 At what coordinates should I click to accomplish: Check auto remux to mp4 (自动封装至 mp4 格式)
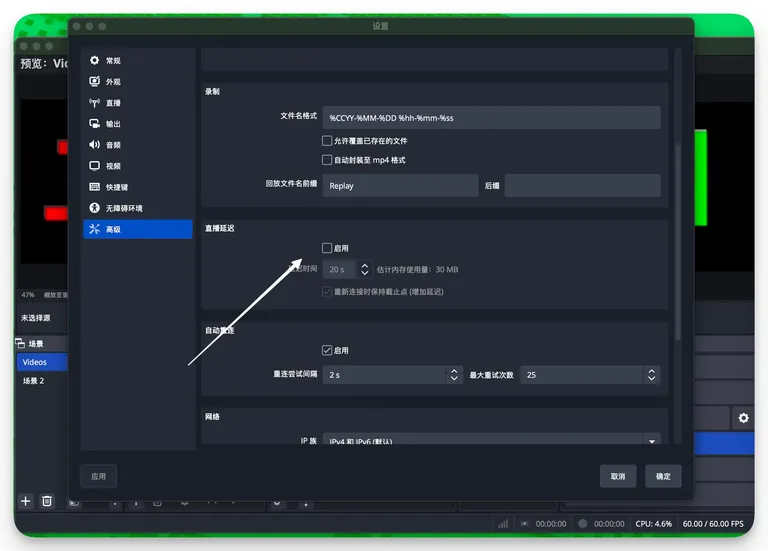327,160
